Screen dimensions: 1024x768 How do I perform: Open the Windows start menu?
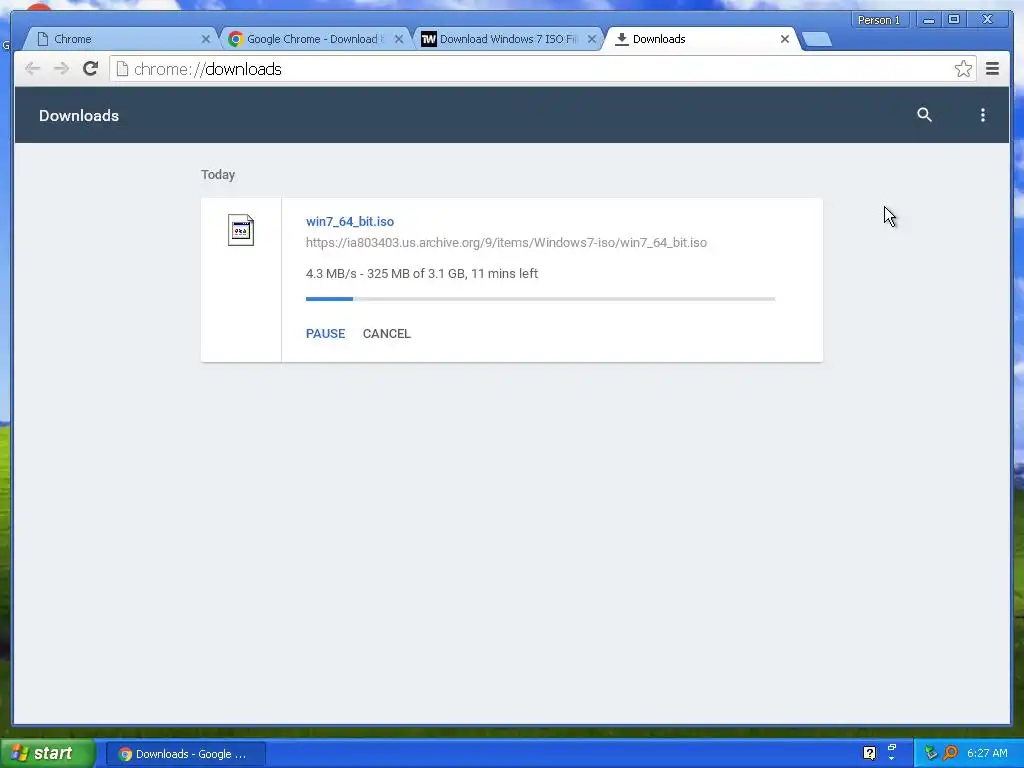point(47,753)
